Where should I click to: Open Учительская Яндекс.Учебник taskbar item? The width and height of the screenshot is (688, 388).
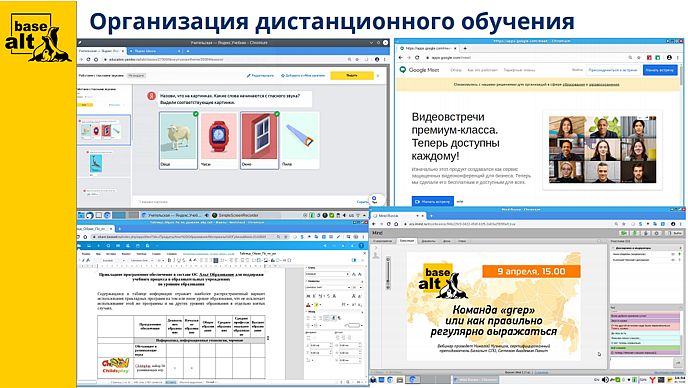174,215
